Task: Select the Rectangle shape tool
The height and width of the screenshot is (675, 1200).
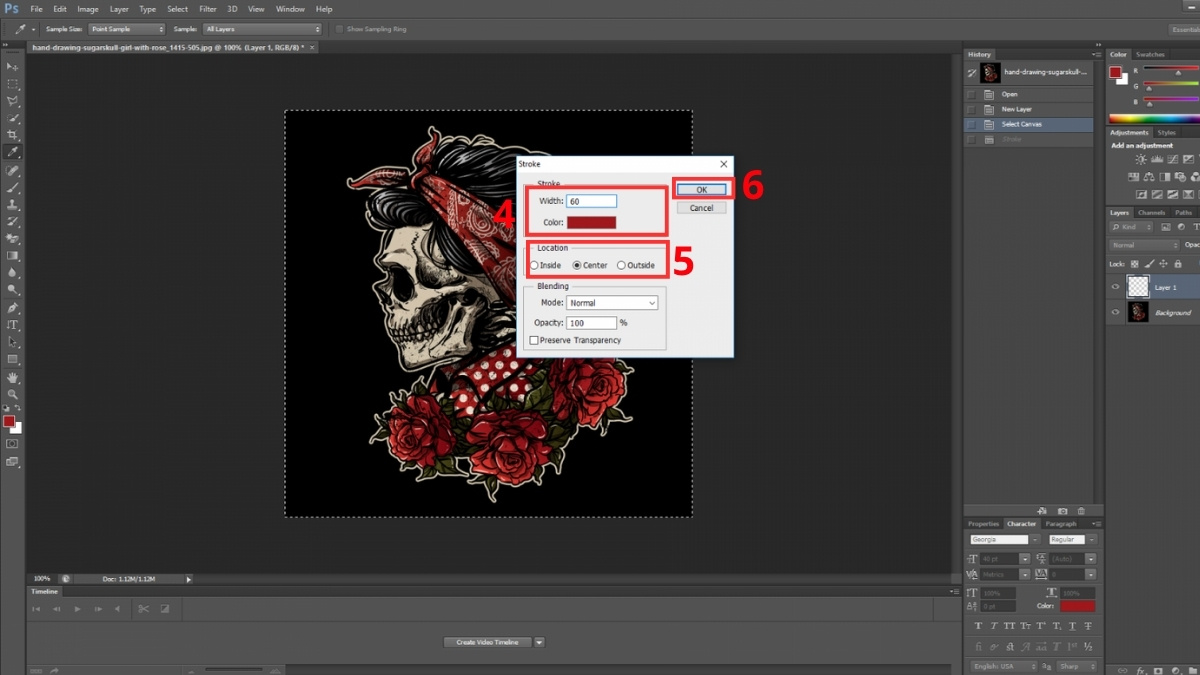Action: tap(13, 358)
